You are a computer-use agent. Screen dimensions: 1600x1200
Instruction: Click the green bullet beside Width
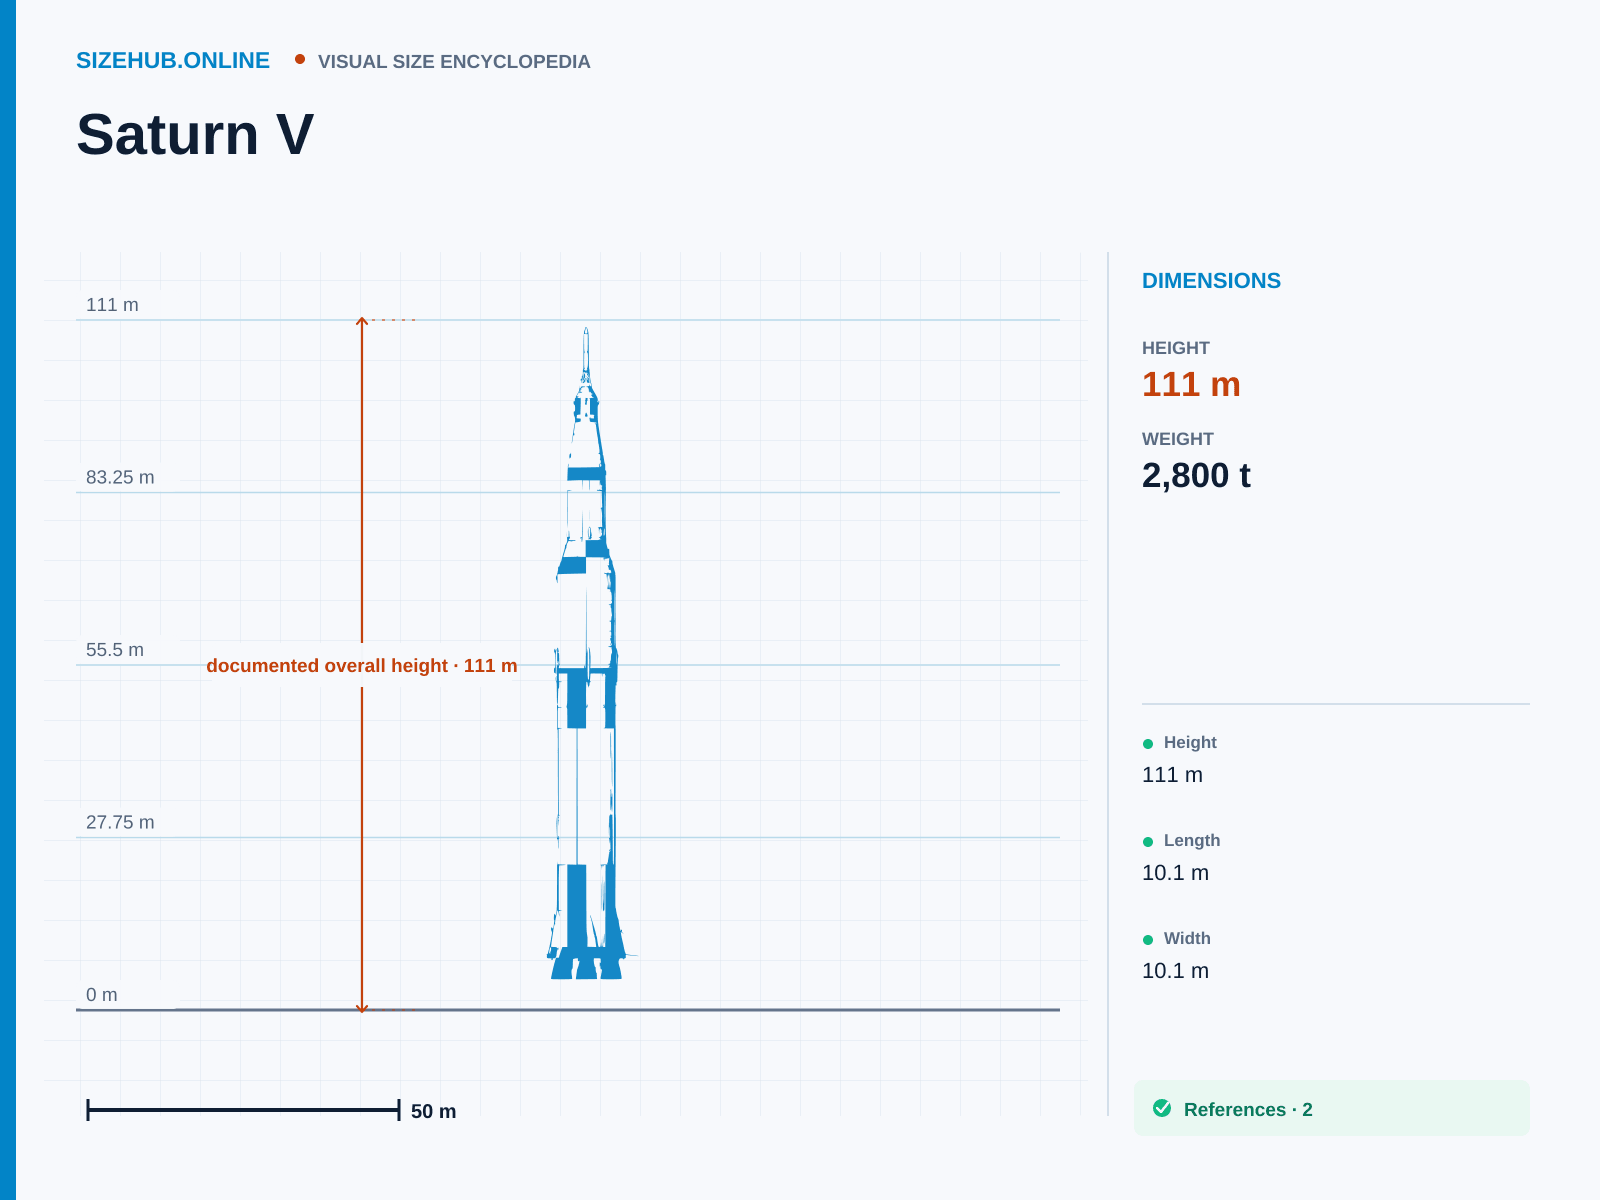[x=1148, y=940]
